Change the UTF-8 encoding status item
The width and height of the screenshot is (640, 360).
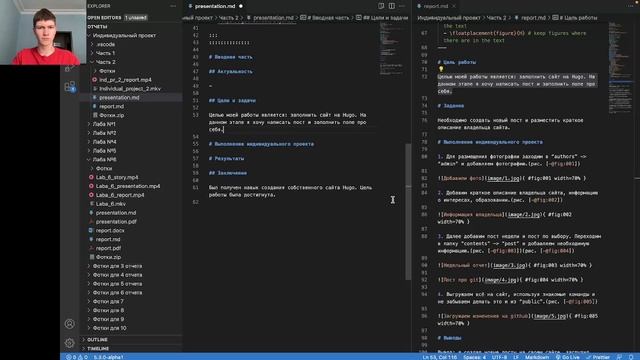point(499,357)
